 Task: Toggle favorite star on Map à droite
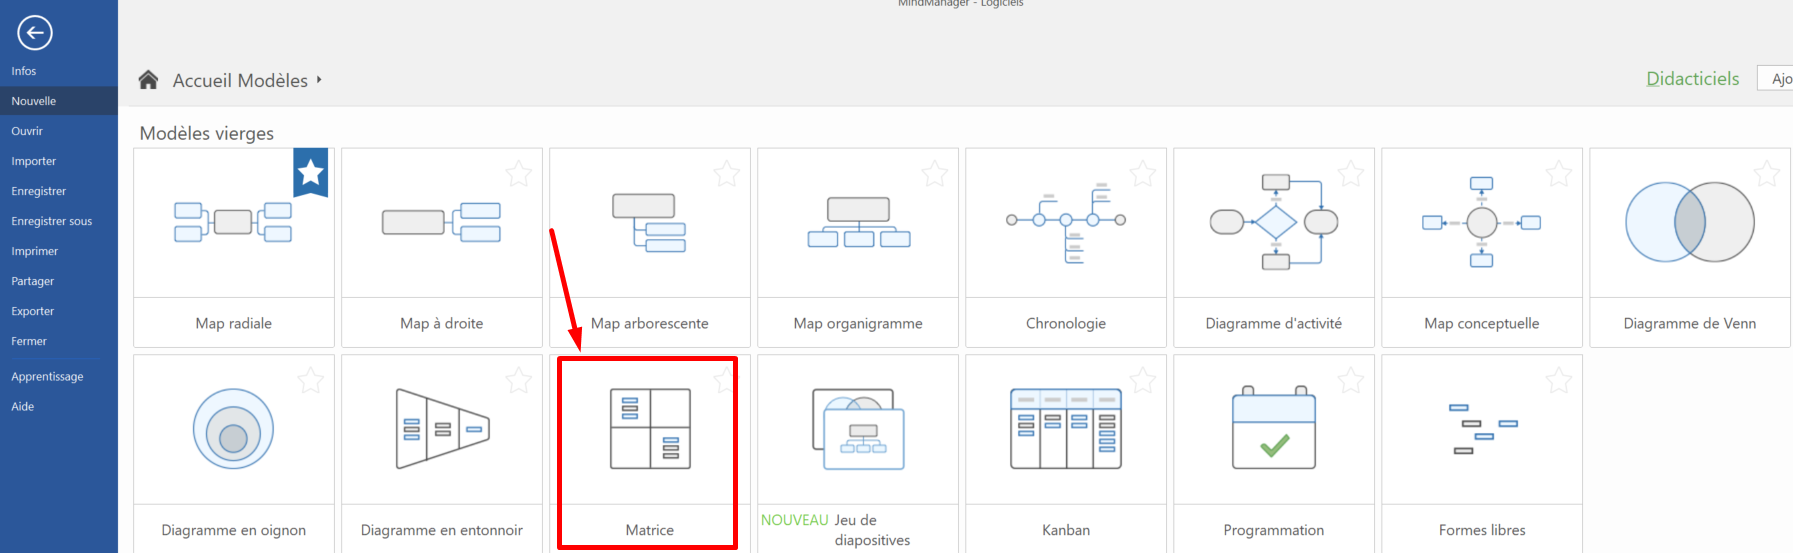point(518,174)
